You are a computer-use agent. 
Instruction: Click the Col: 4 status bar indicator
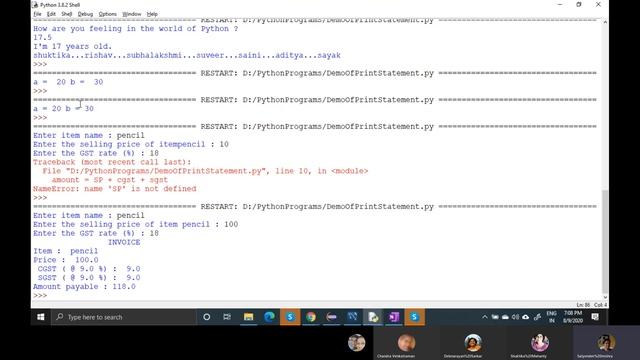pos(600,305)
